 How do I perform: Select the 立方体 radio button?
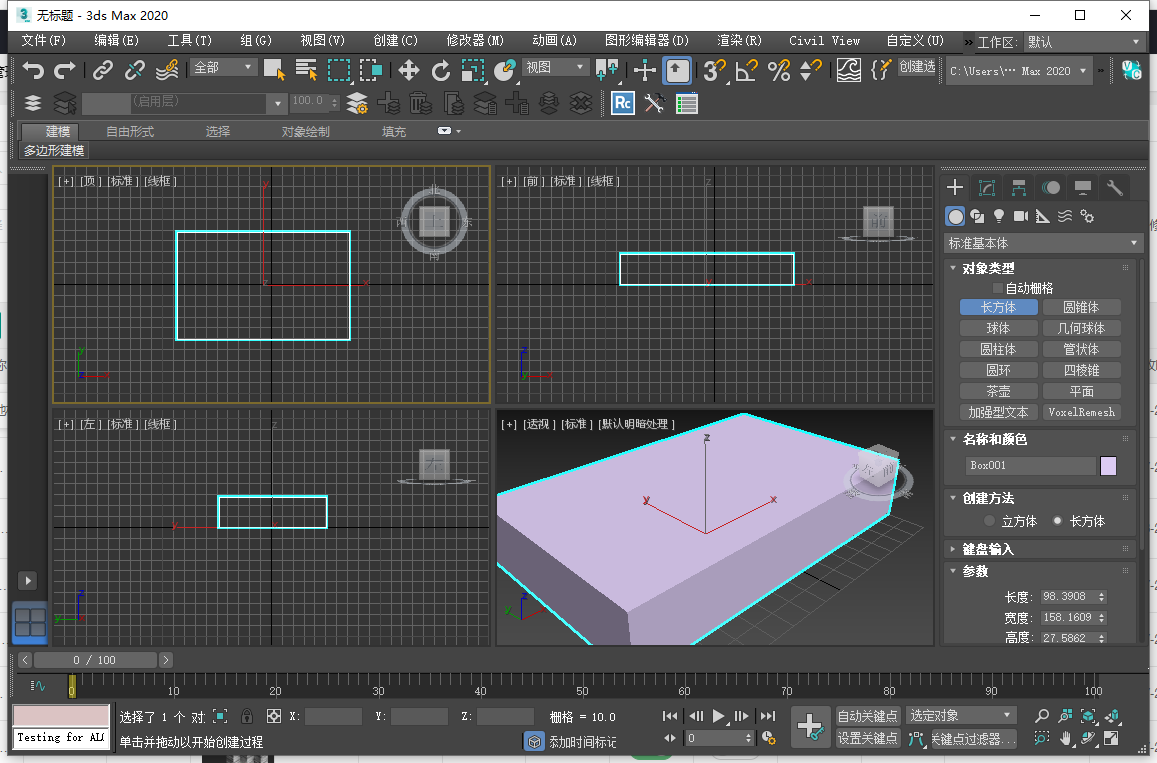point(989,521)
